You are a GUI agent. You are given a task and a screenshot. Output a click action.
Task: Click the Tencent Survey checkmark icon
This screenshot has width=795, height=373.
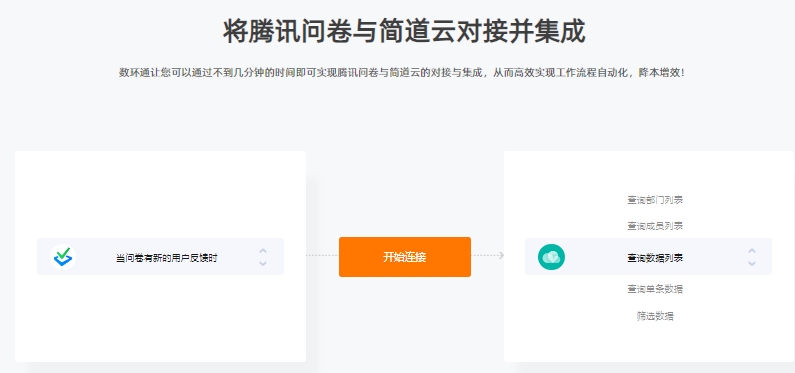point(63,257)
